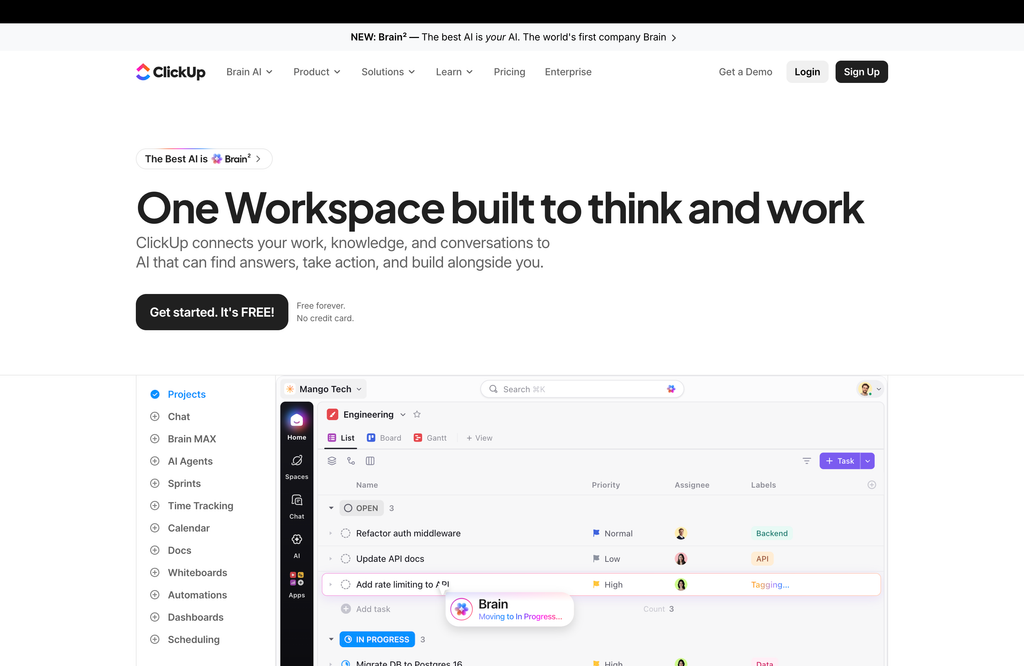
Task: Open the Brain AI dropdown menu
Action: tap(249, 72)
